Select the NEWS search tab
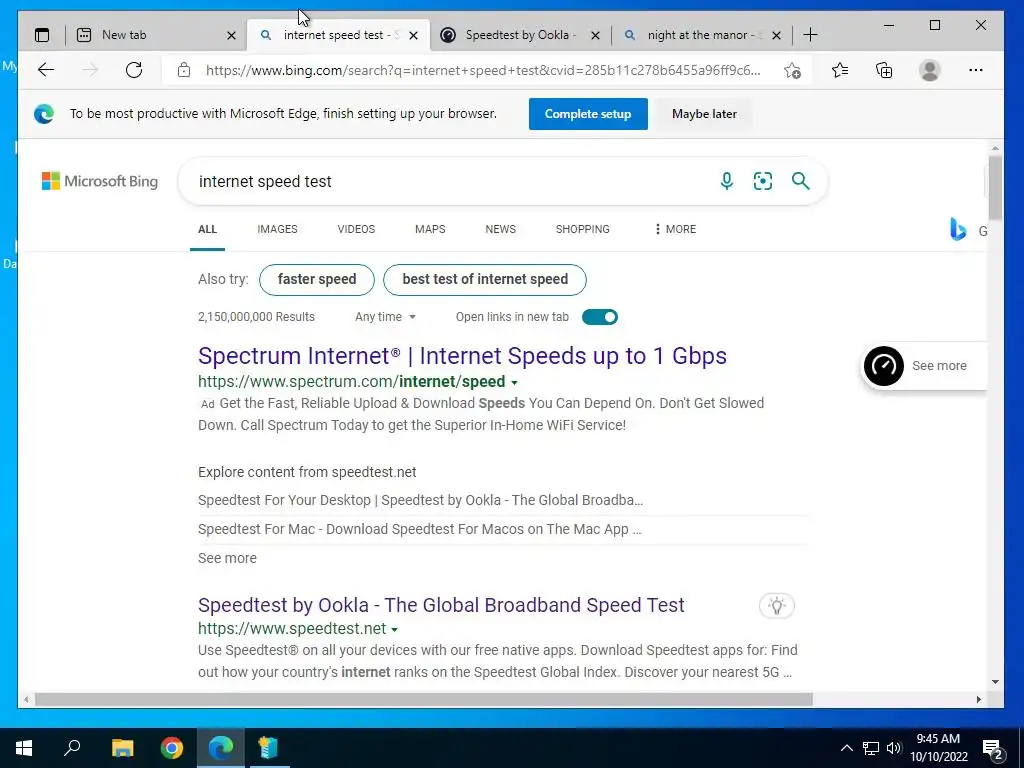Screen dimensions: 1024x768 tap(500, 229)
